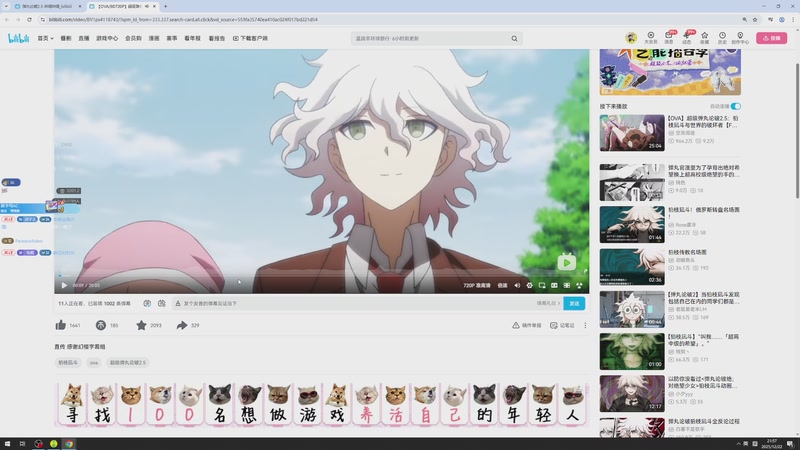Click 稿件举报 report icon

[x=527, y=325]
